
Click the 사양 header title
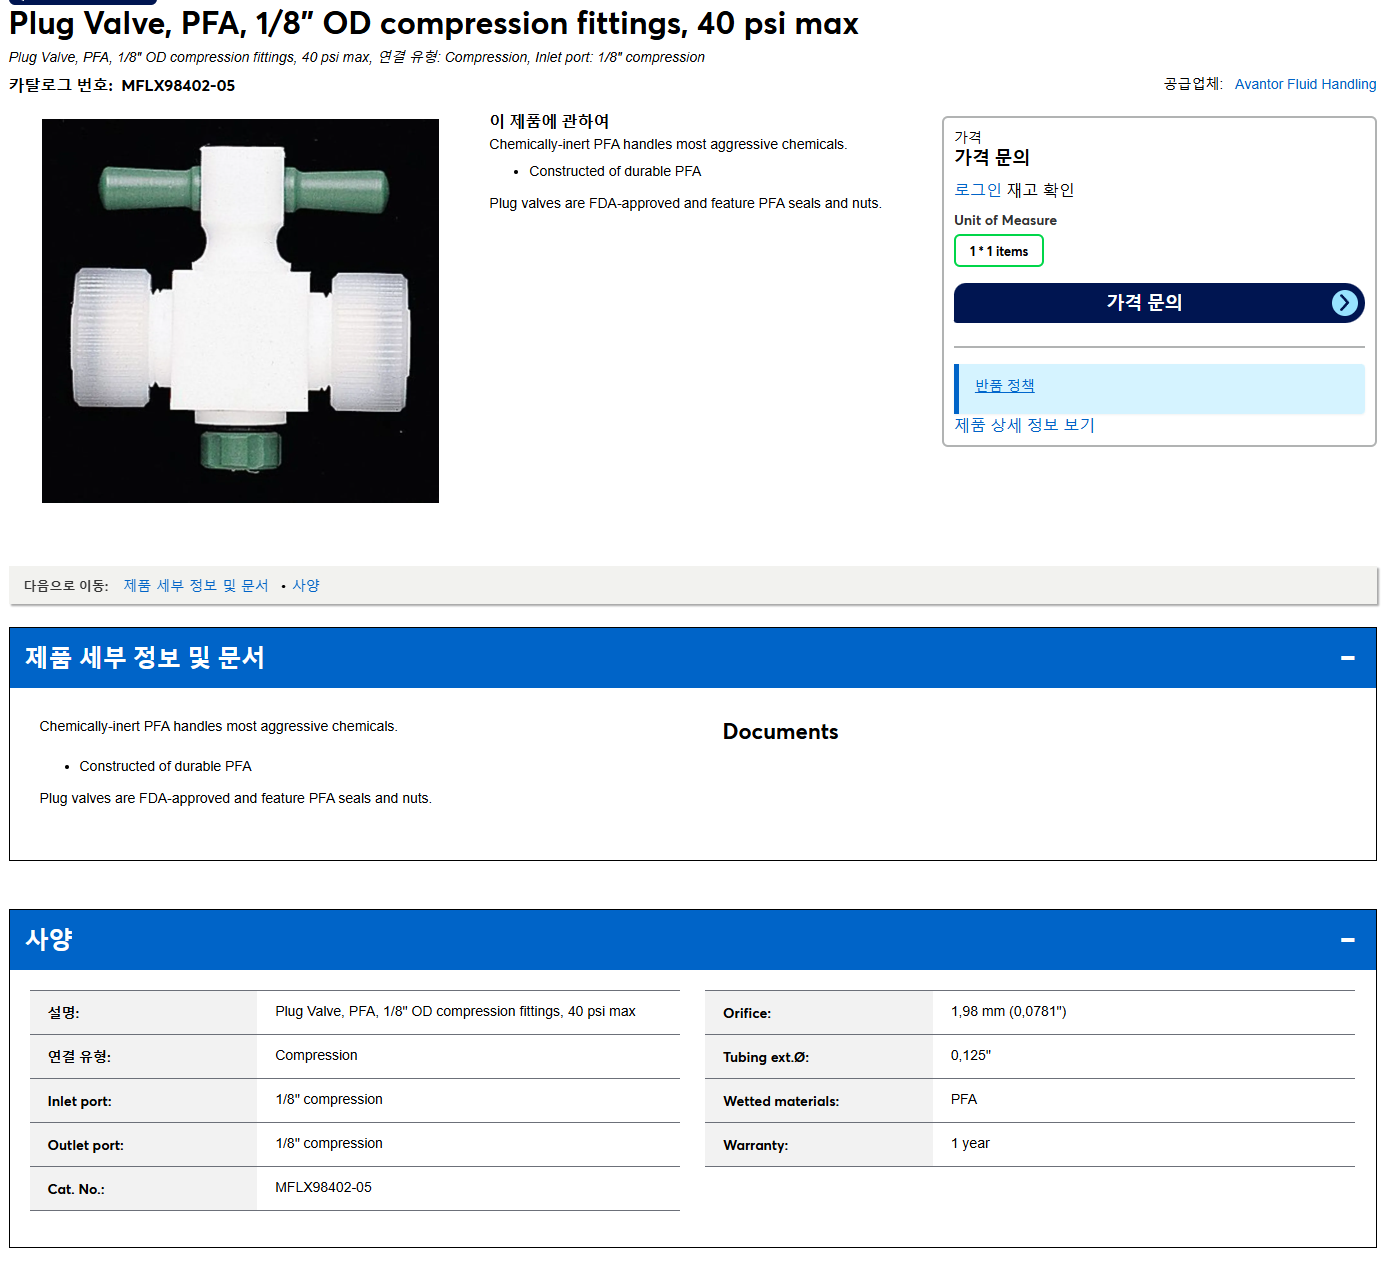pyautogui.click(x=49, y=940)
